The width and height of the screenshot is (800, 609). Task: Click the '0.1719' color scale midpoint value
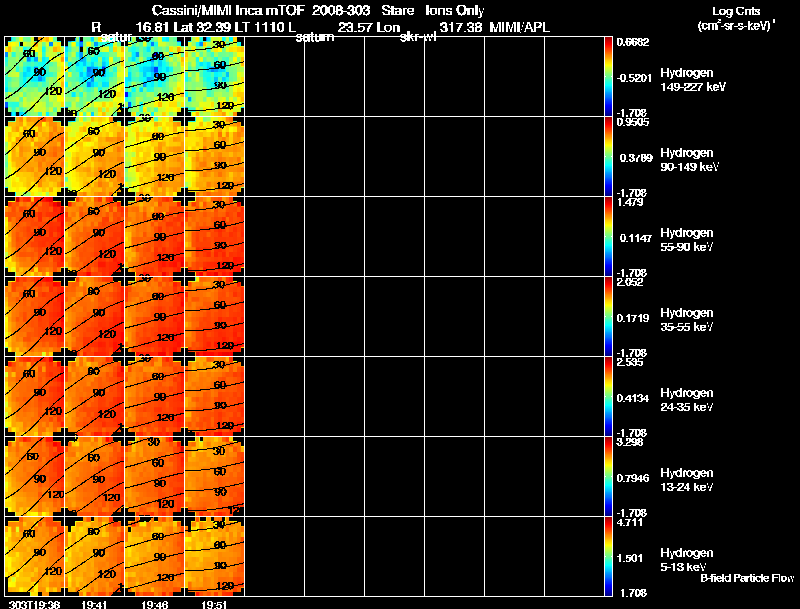tap(633, 318)
